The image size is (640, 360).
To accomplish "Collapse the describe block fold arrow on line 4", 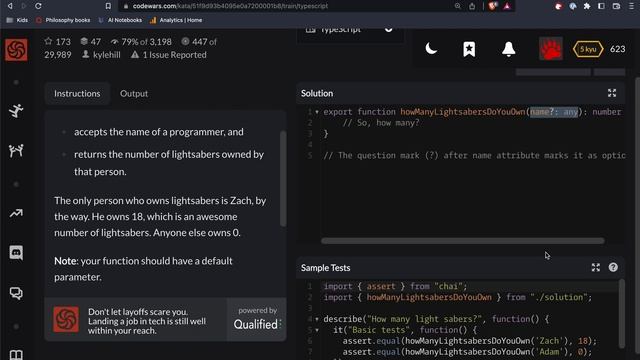I will tap(317, 319).
